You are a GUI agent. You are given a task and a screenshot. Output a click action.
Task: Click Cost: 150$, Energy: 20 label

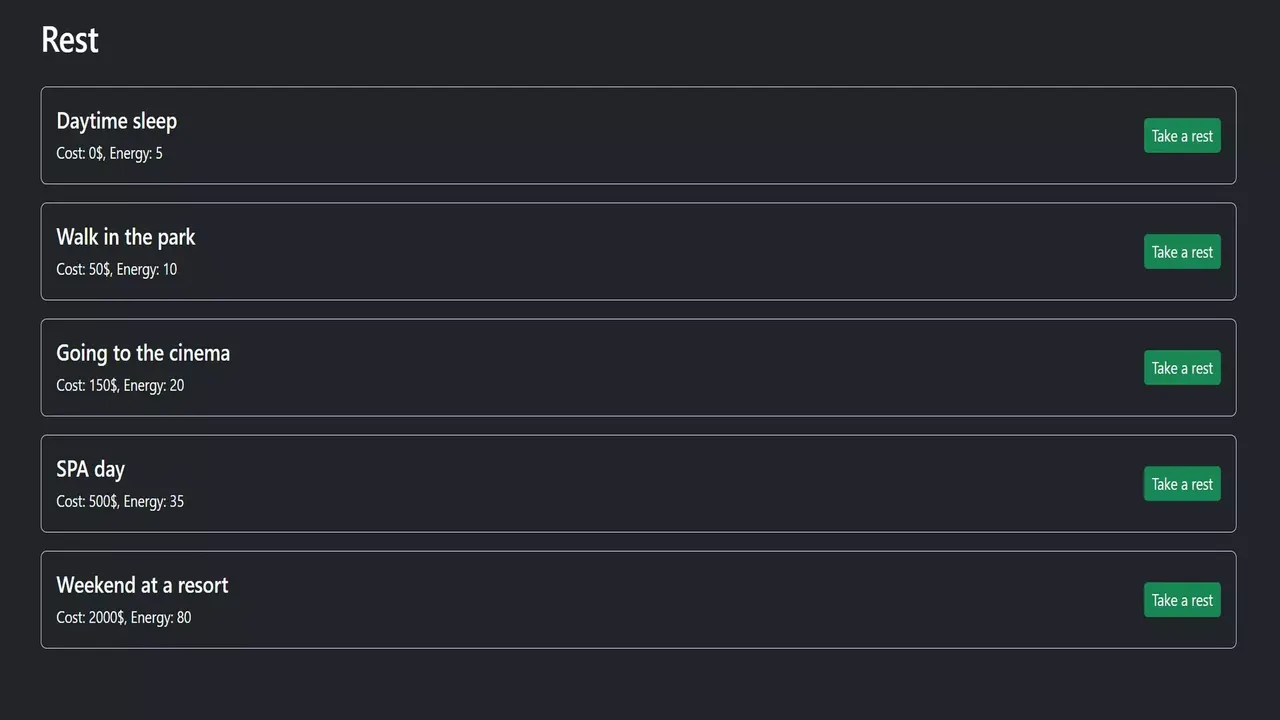[120, 385]
